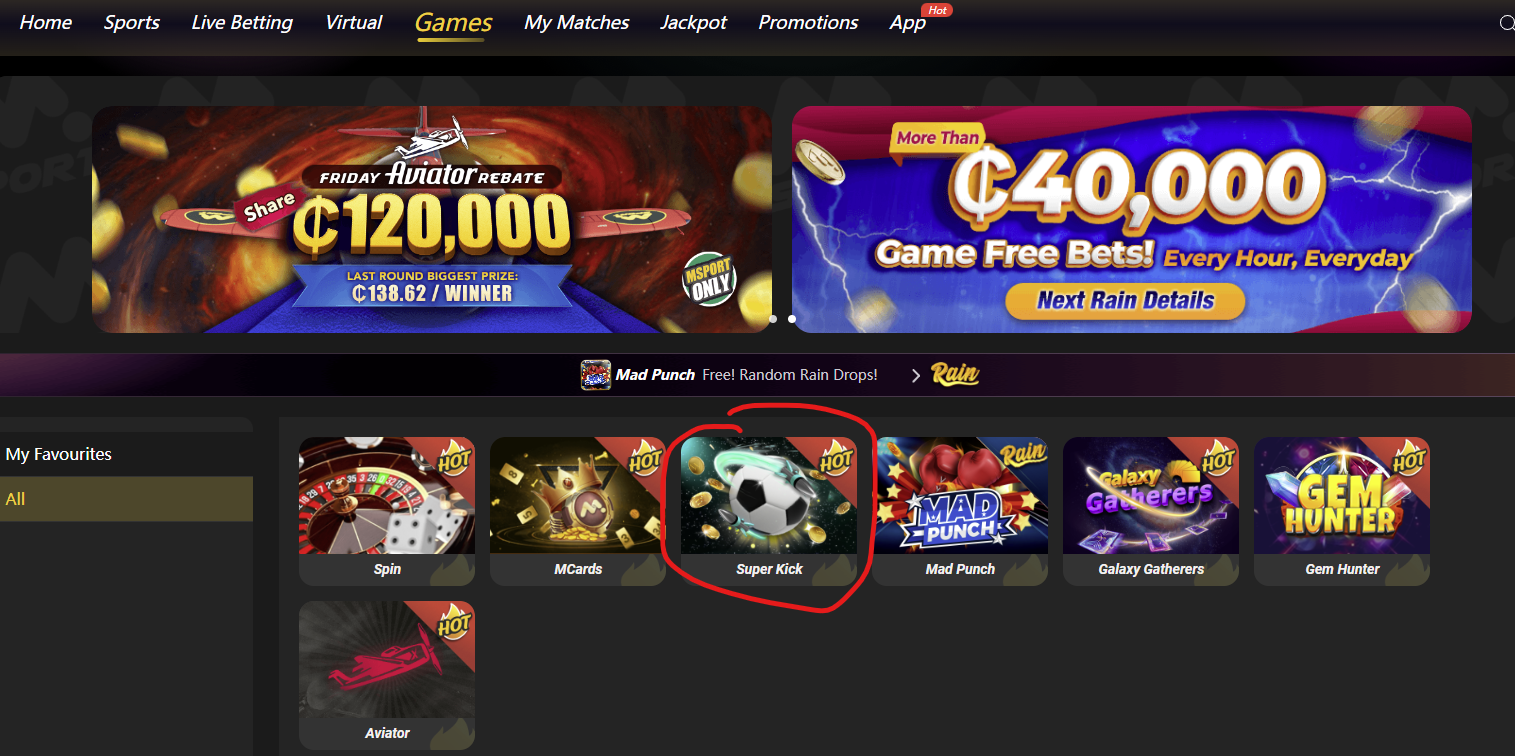Launch the MCards game tile

pos(578,511)
